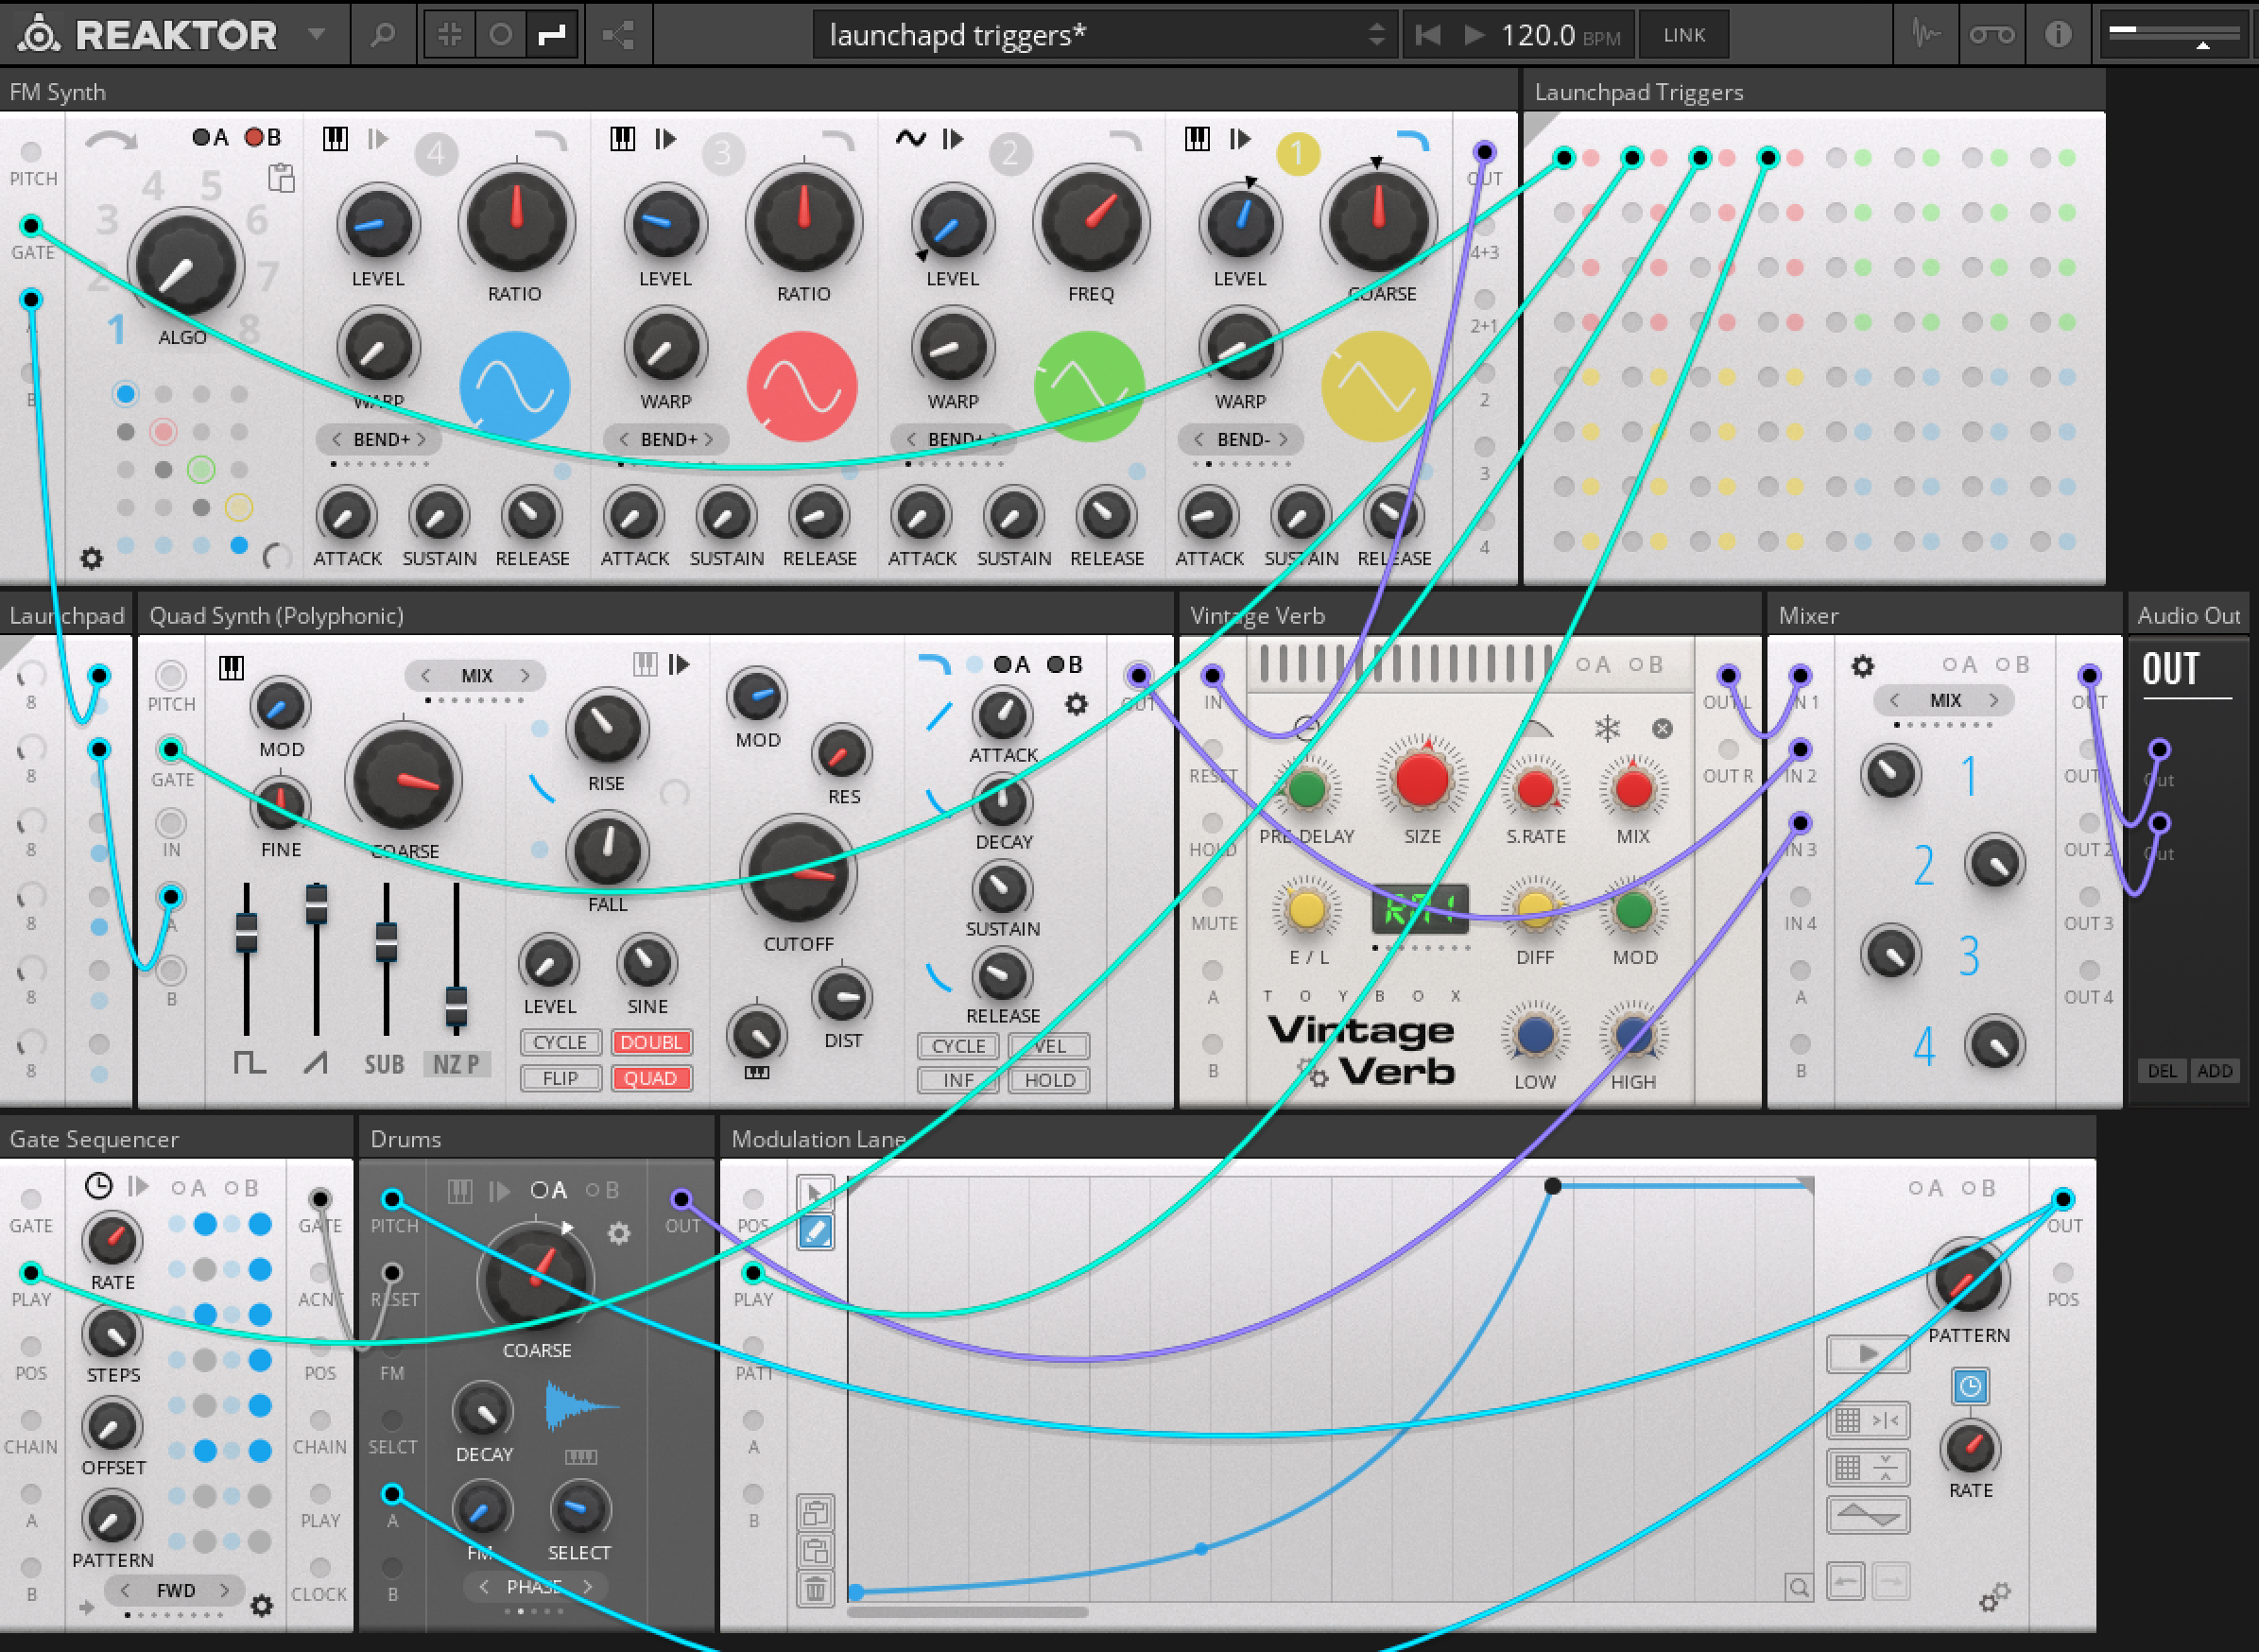This screenshot has width=2259, height=1652.
Task: Click the blue sine waveform of FM operator 4
Action: (x=514, y=387)
